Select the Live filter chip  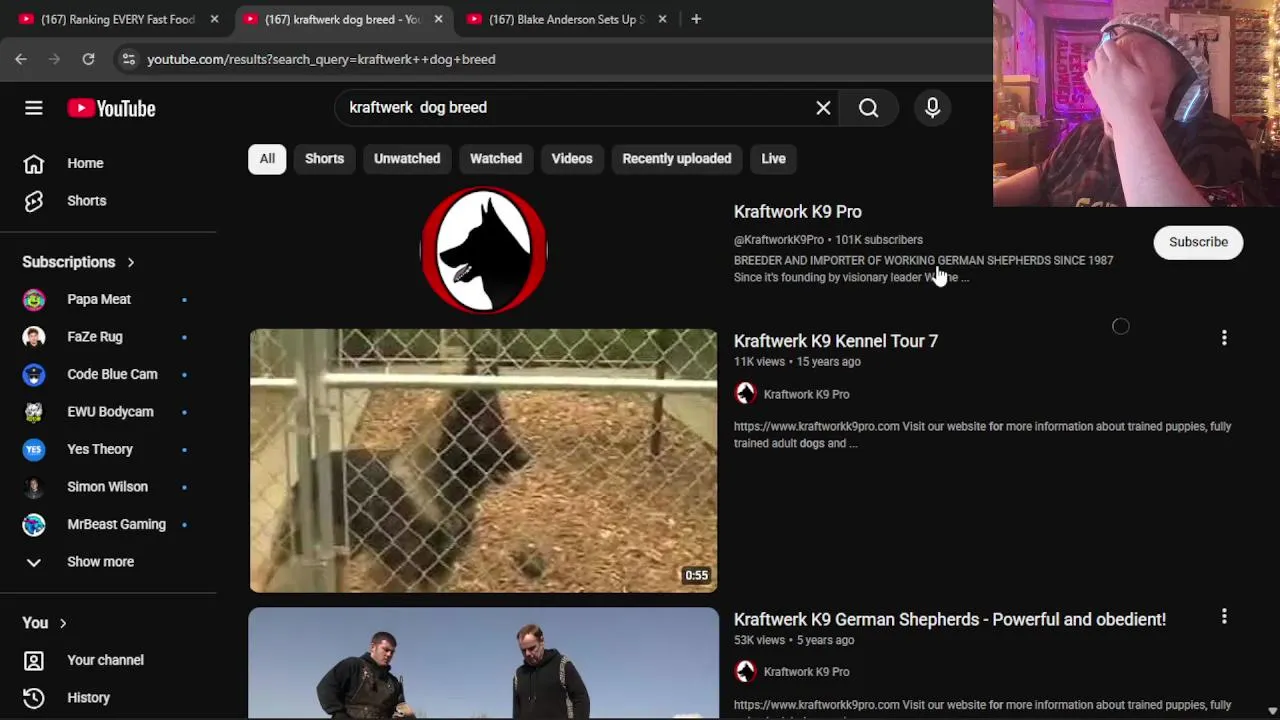(773, 158)
